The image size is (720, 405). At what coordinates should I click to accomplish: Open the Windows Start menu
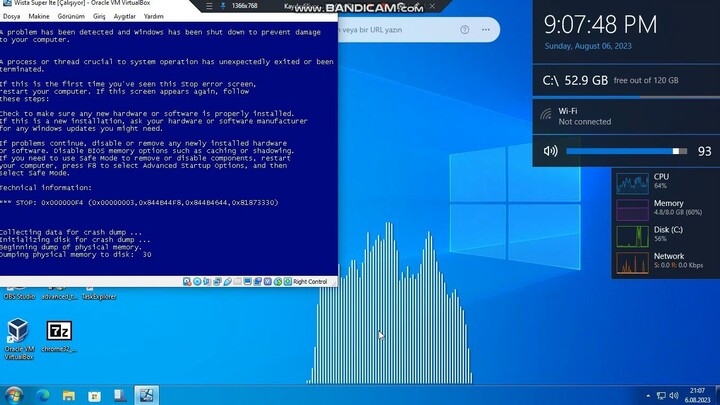14,395
